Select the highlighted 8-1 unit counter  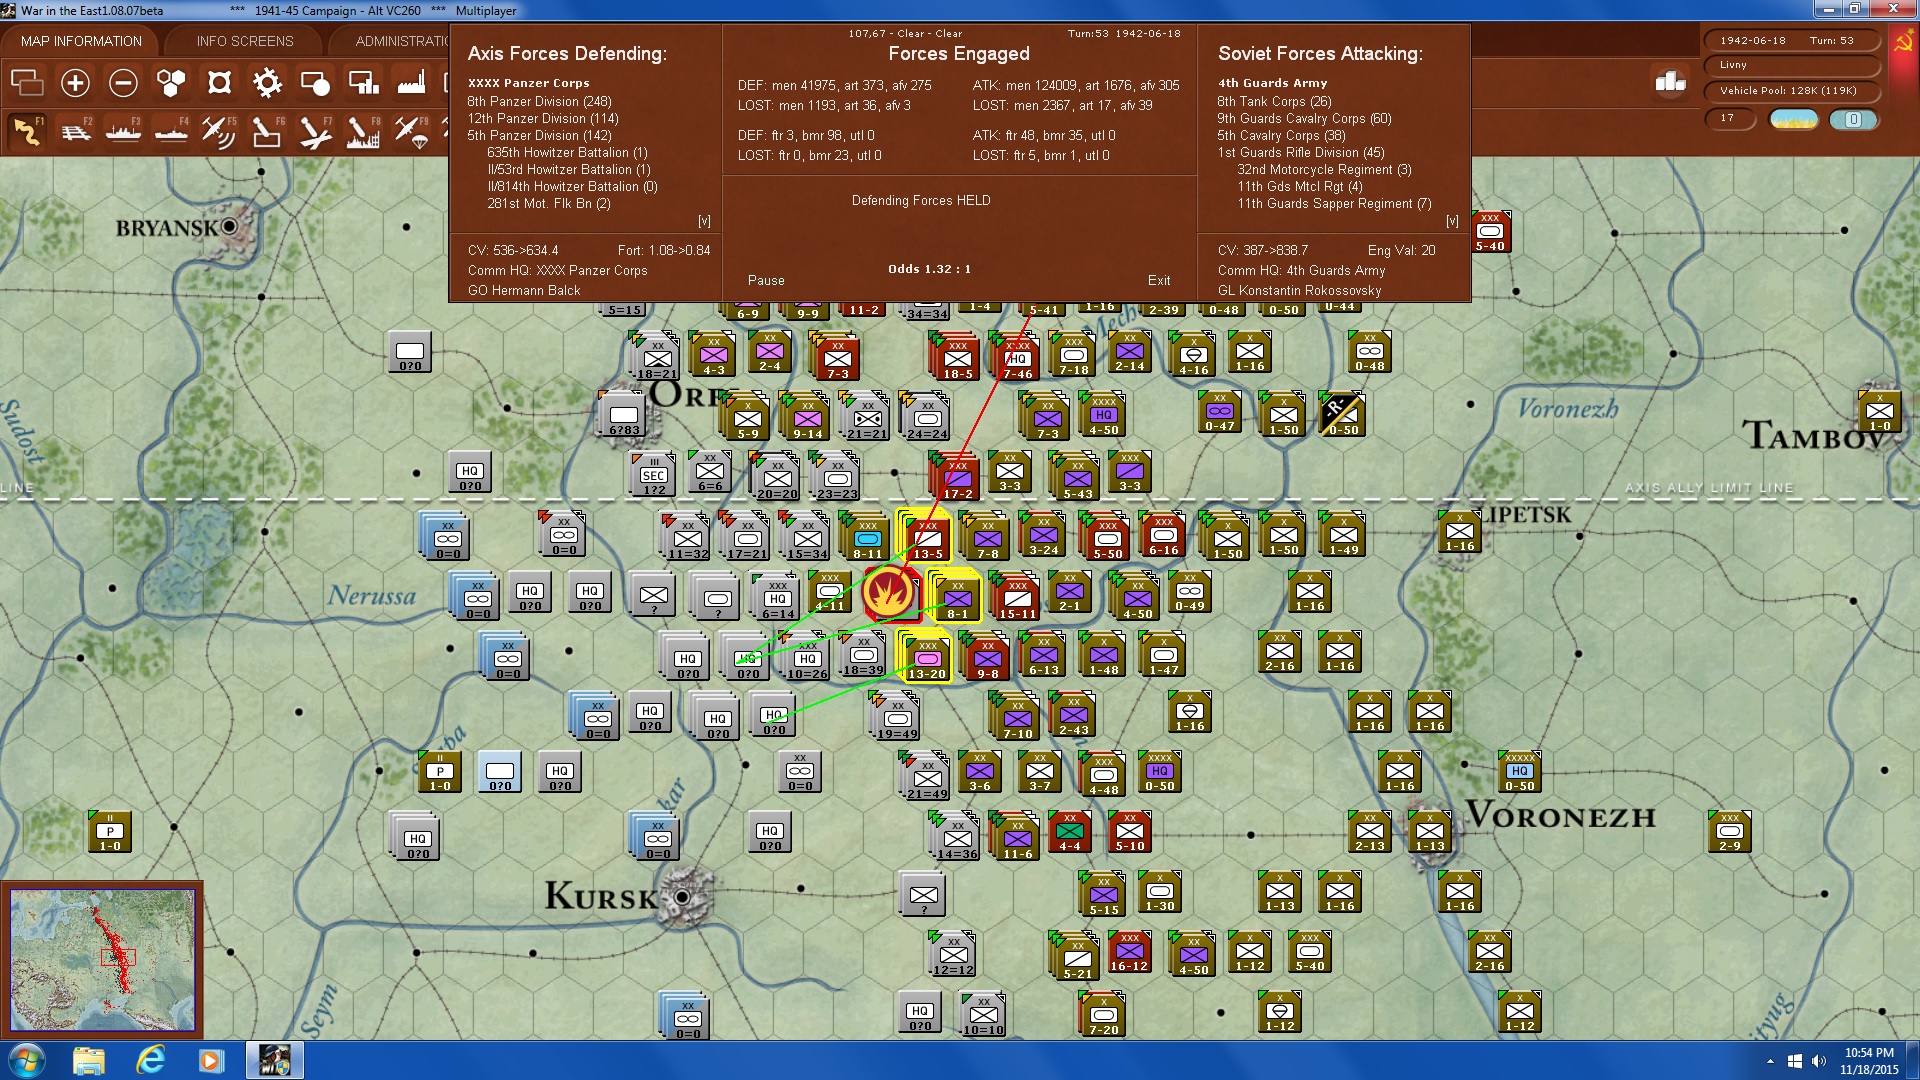click(x=957, y=597)
